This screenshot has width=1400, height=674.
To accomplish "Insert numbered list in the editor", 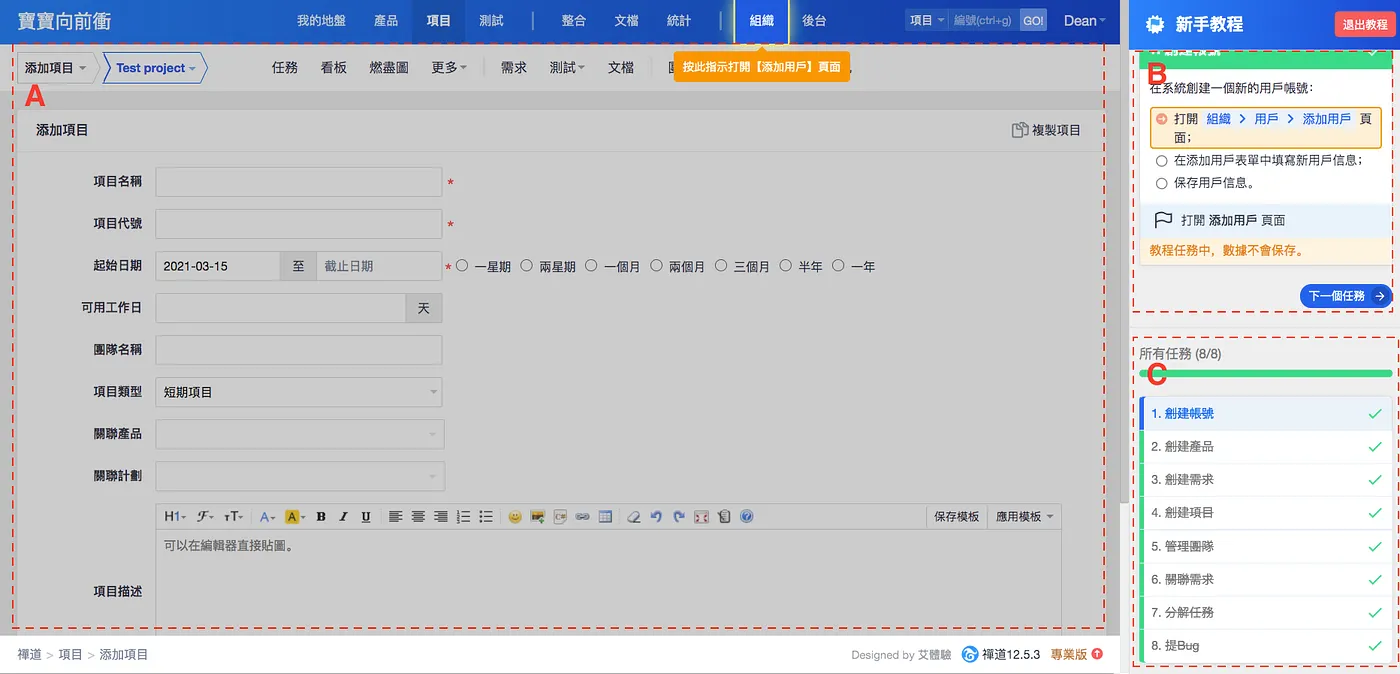I will point(463,517).
